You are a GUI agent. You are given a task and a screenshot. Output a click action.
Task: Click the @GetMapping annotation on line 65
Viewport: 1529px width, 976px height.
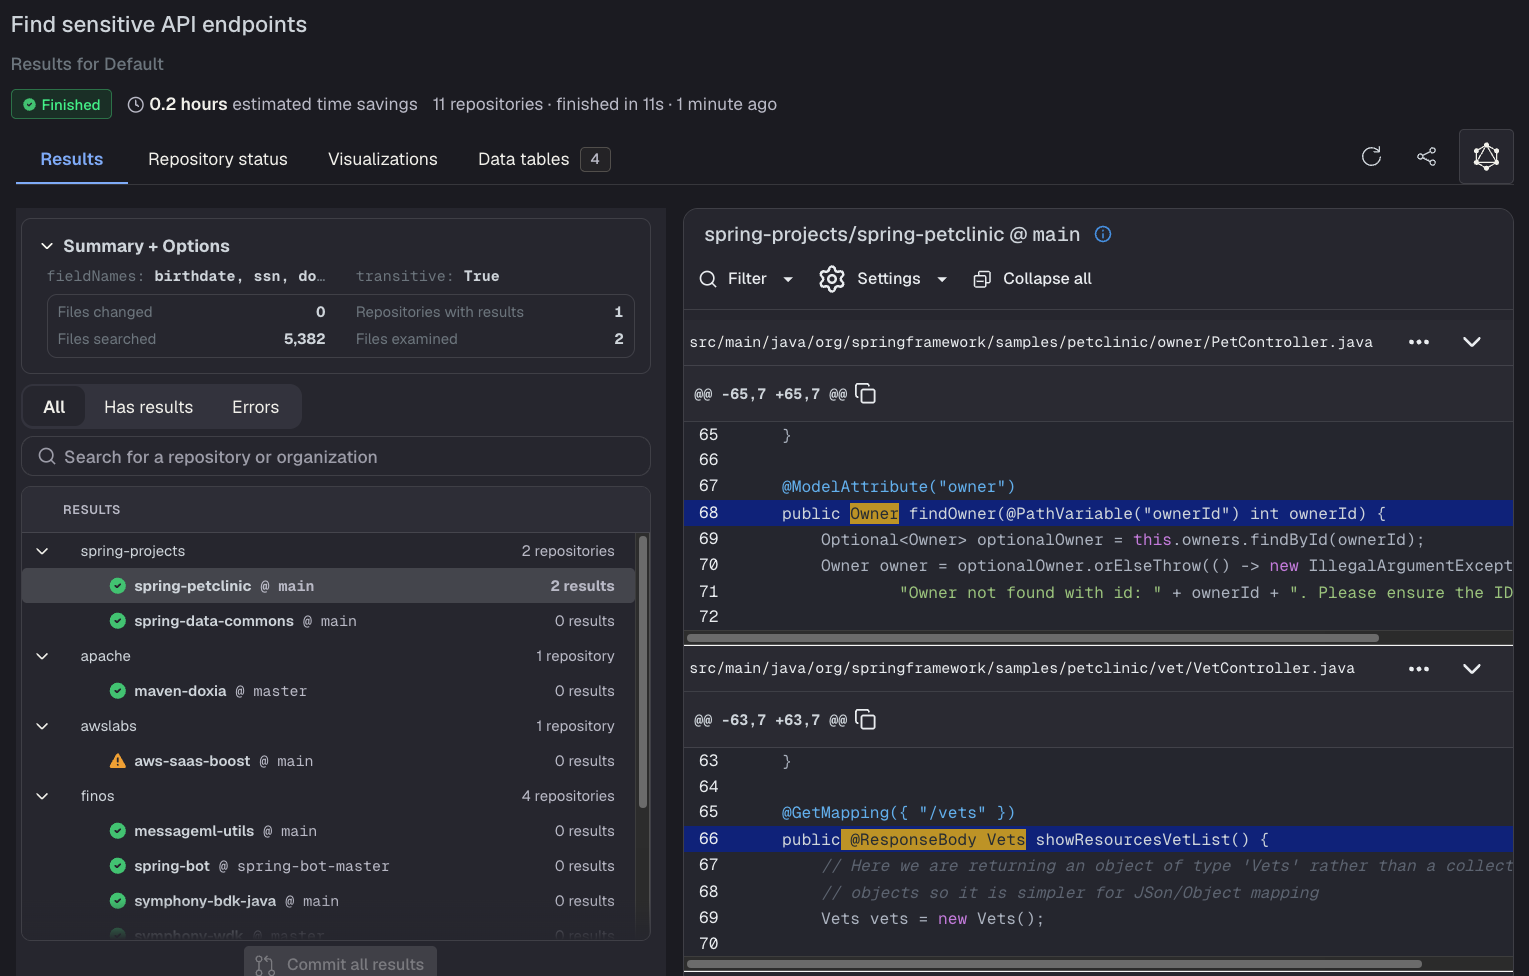(x=898, y=812)
